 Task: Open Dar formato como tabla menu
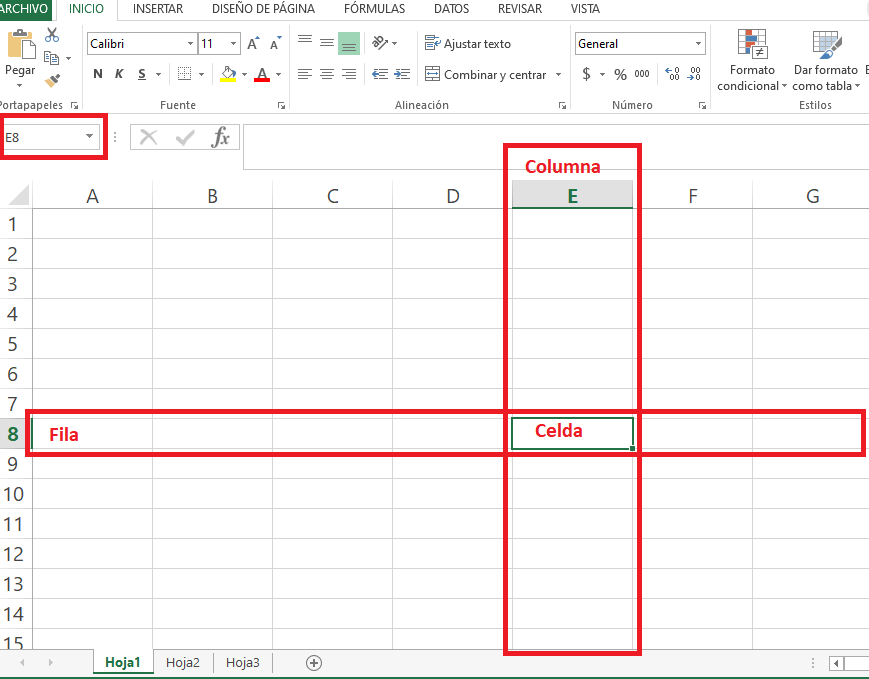[x=826, y=61]
